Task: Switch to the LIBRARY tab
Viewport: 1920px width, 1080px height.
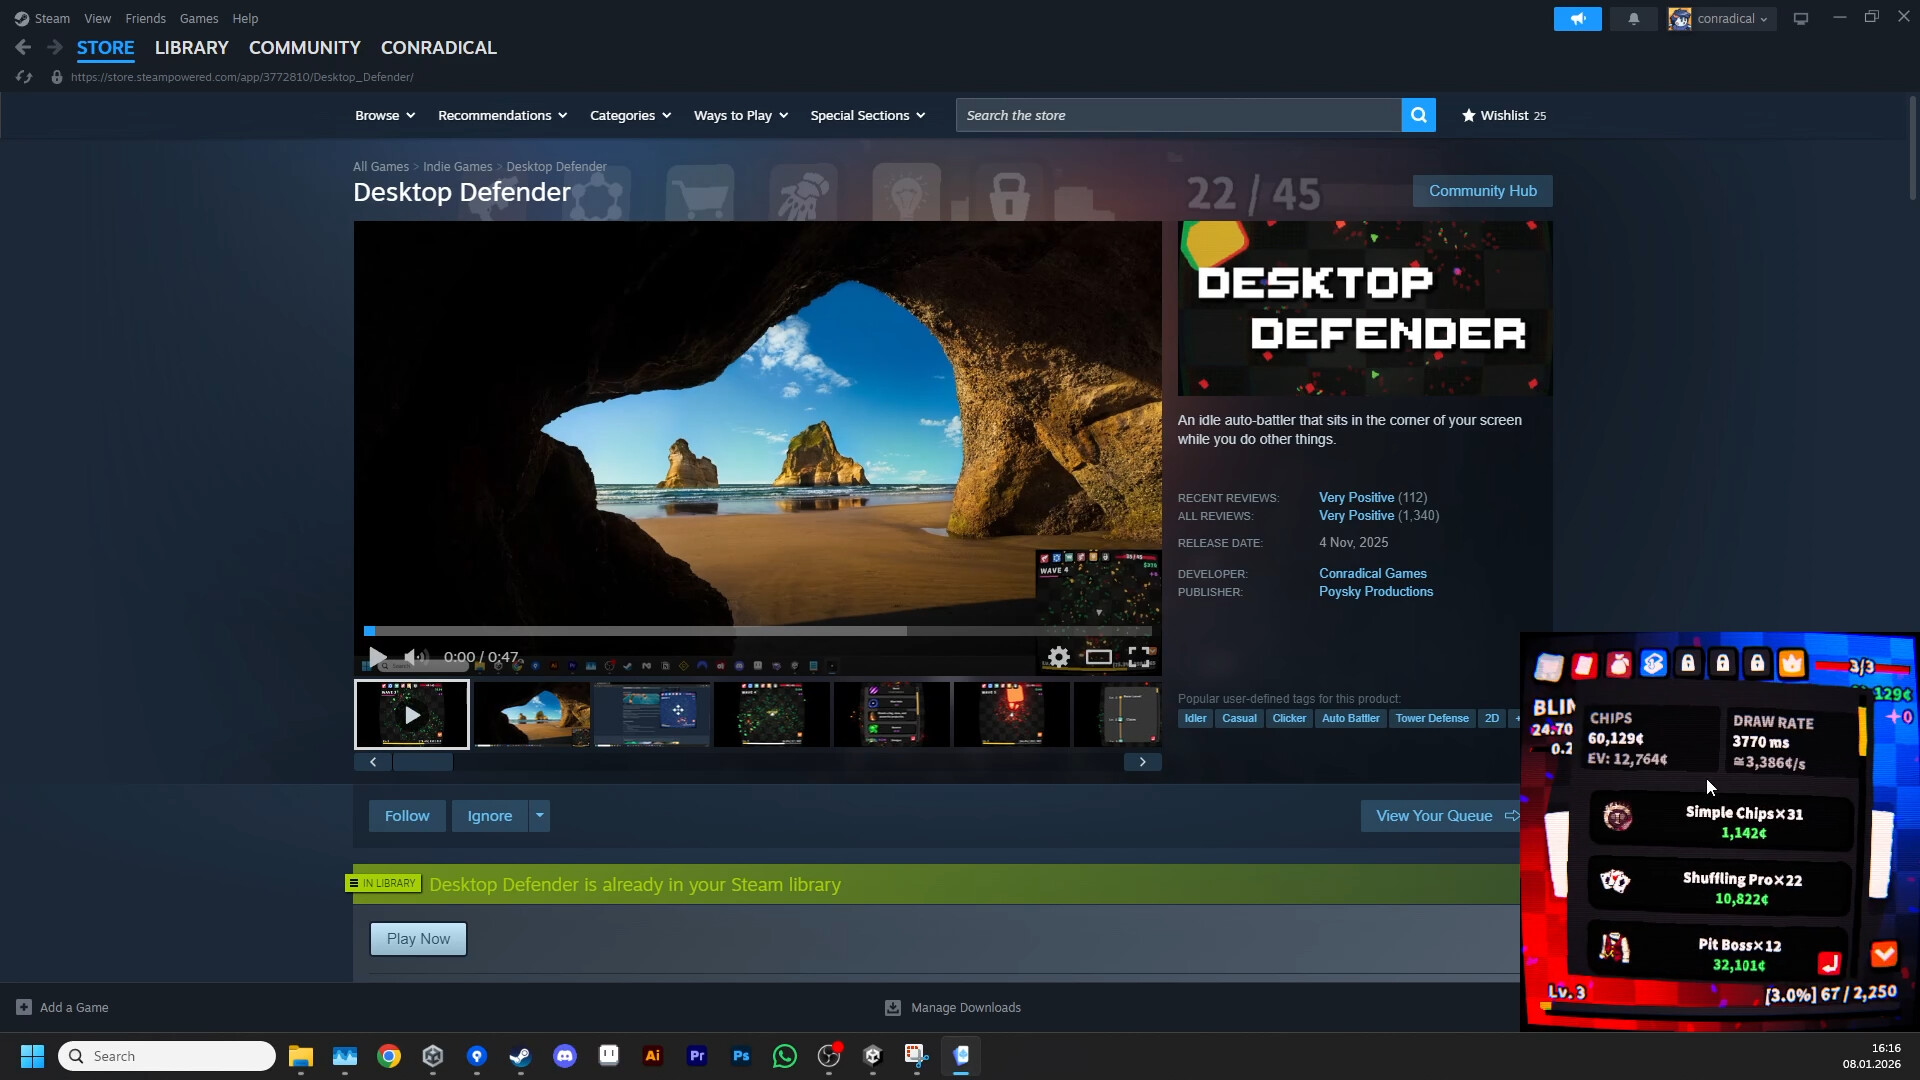Action: 191,47
